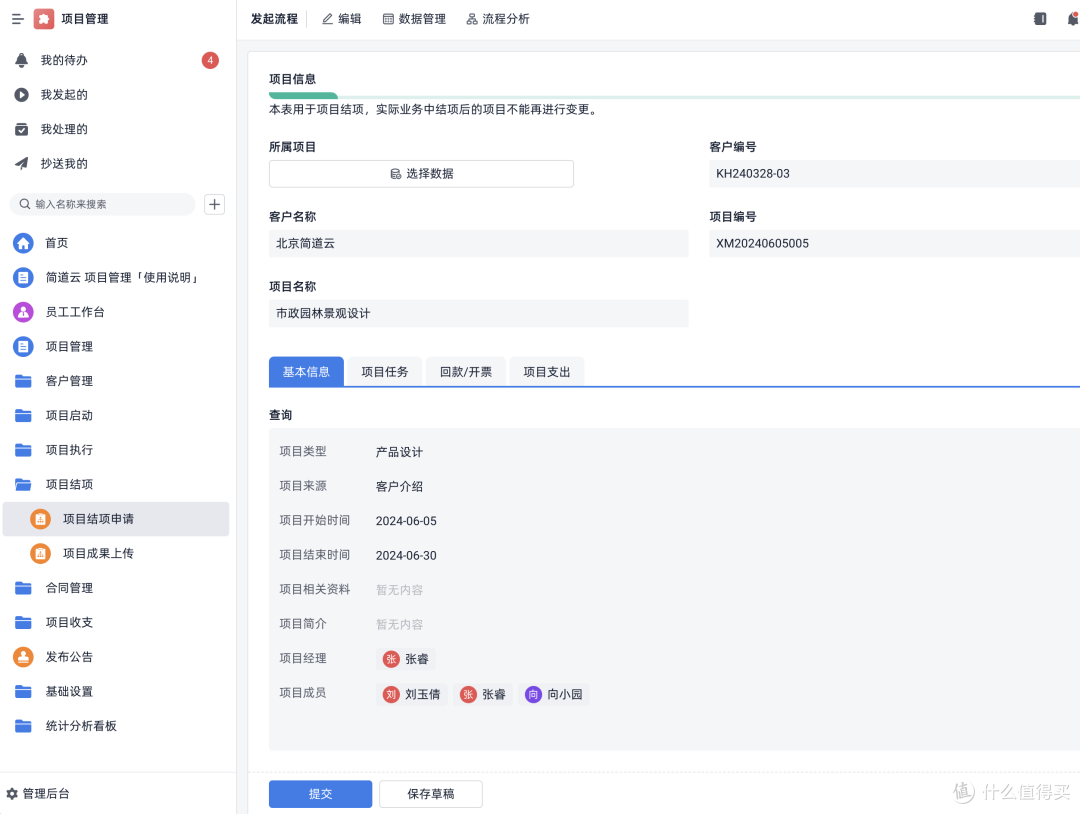Viewport: 1080px width, 814px height.
Task: Click the plus icon beside search box
Action: 214,204
